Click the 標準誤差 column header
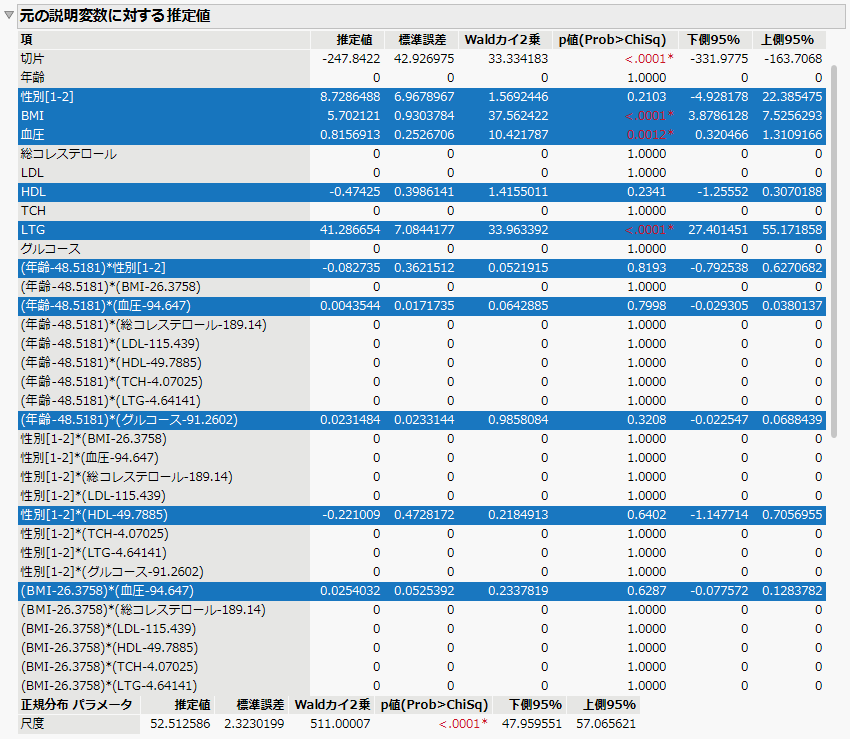The width and height of the screenshot is (850, 739). tap(422, 40)
